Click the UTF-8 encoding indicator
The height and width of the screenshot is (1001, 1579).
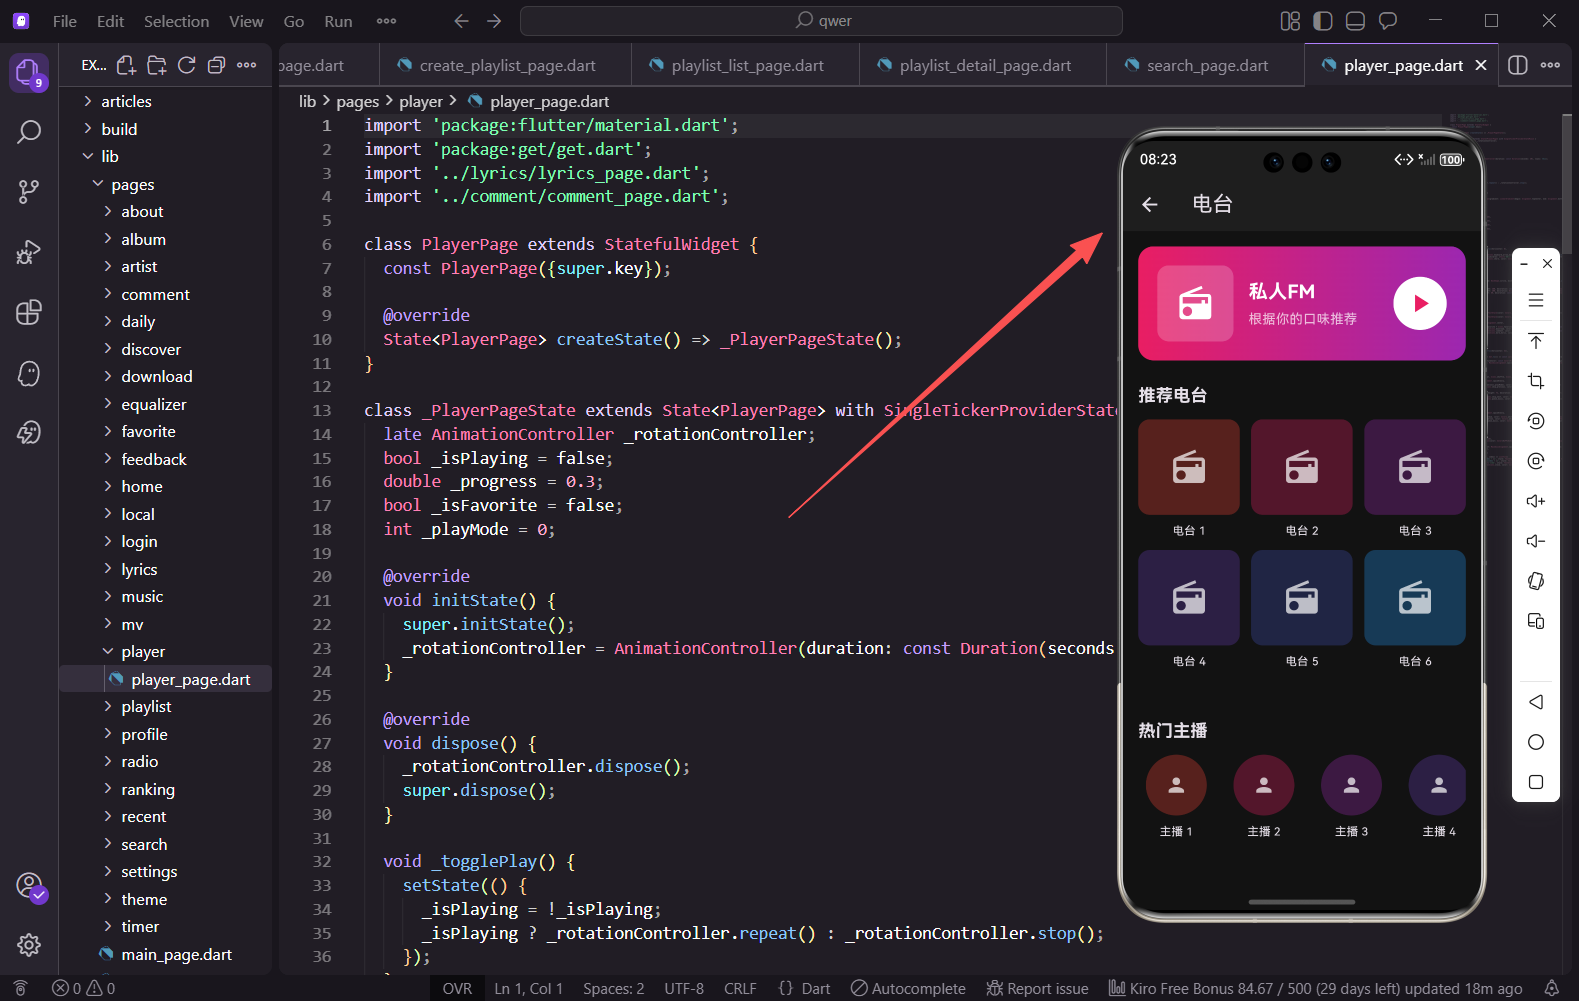coord(684,988)
